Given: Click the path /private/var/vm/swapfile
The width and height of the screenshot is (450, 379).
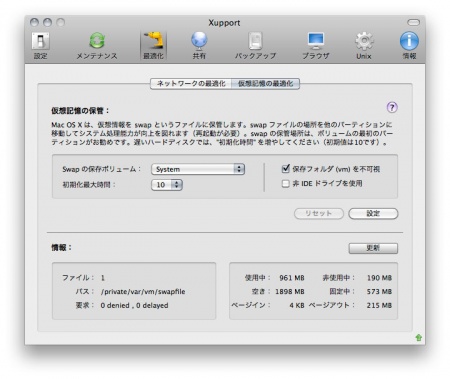Looking at the screenshot, I should click(x=143, y=292).
